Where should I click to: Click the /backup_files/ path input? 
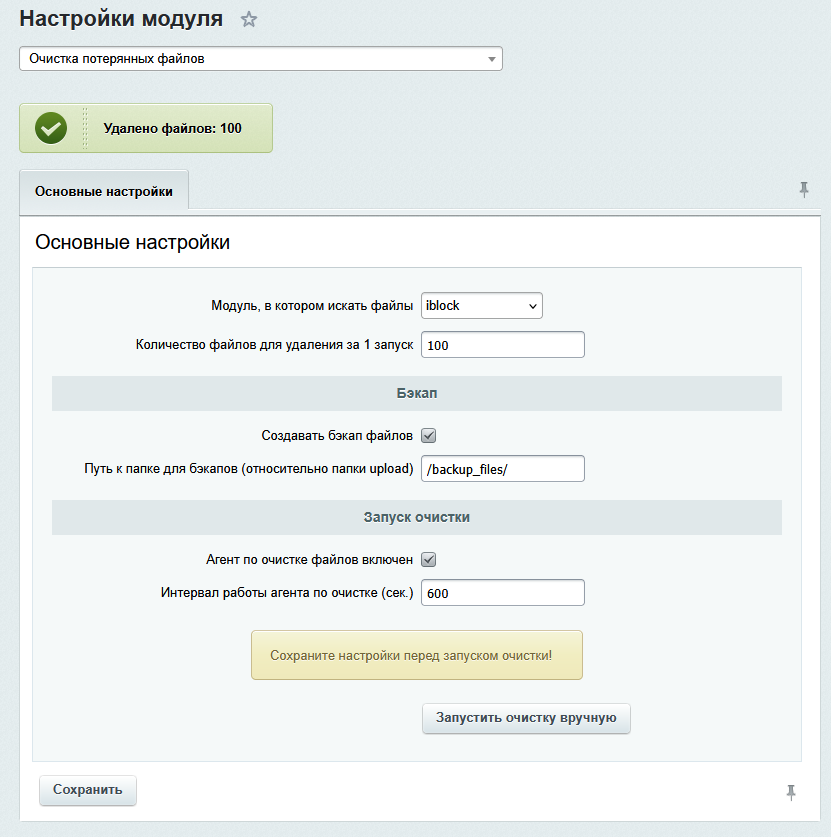(x=503, y=469)
